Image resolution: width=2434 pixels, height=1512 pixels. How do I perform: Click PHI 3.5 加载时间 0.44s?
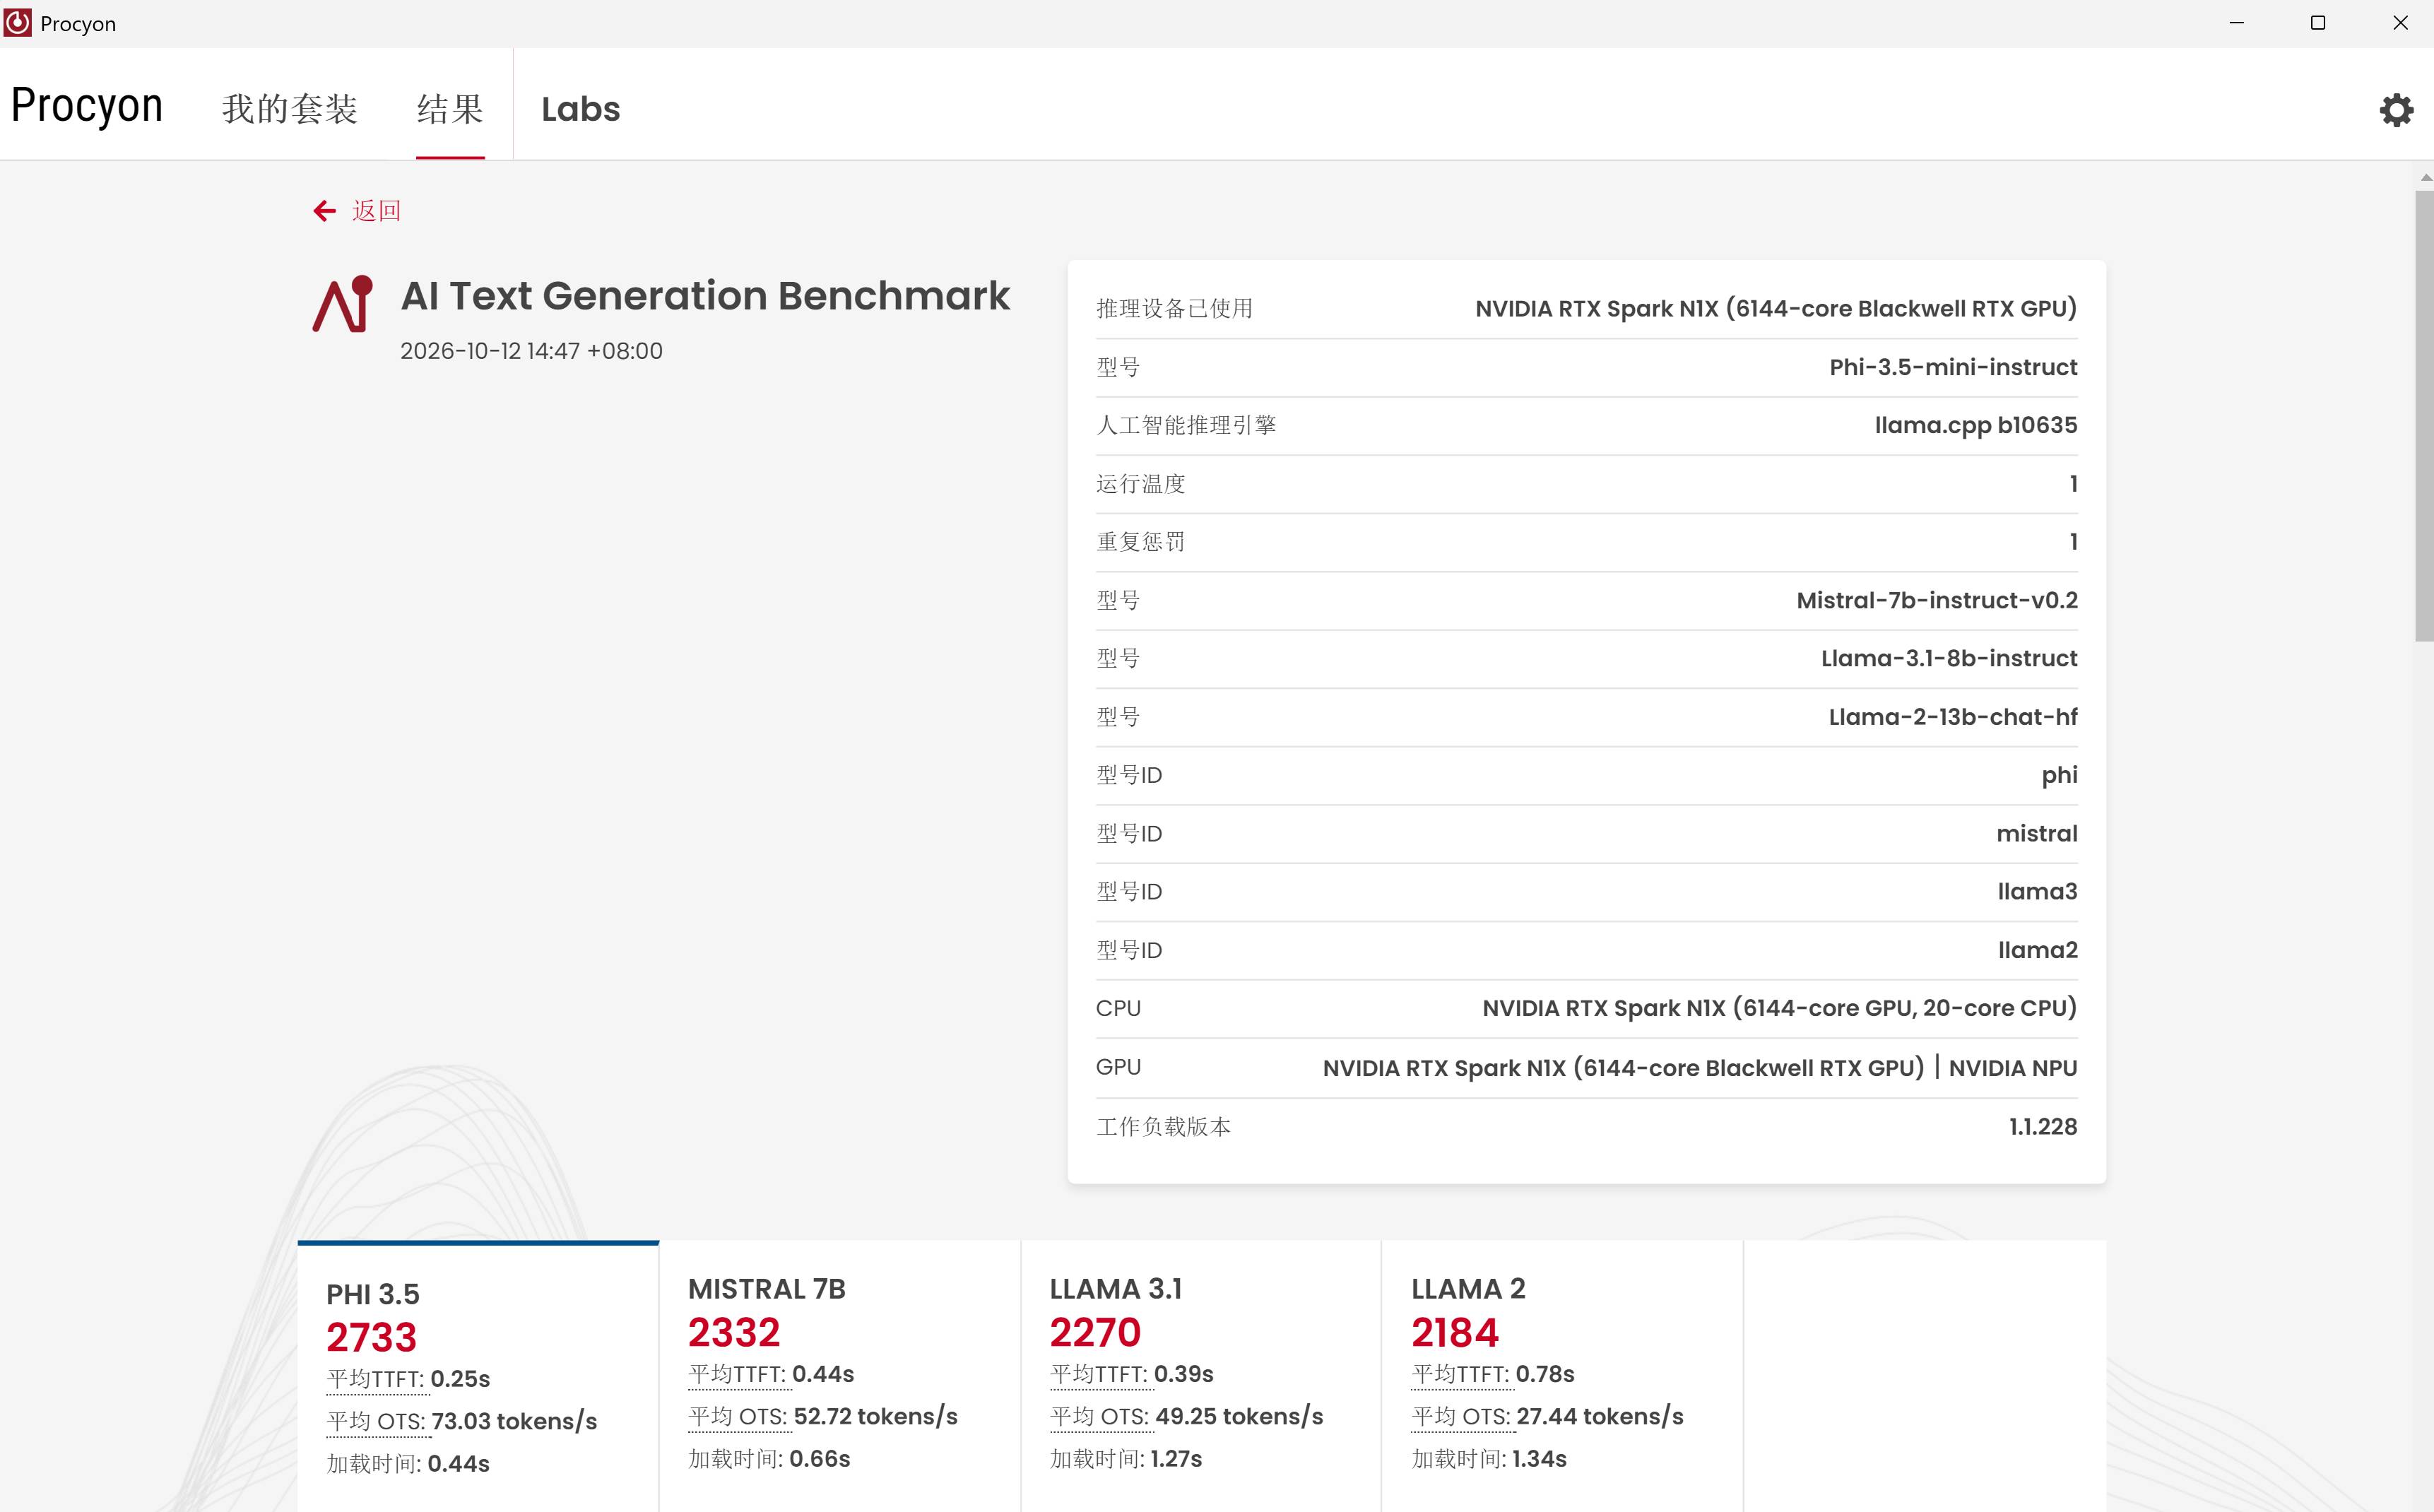(408, 1464)
